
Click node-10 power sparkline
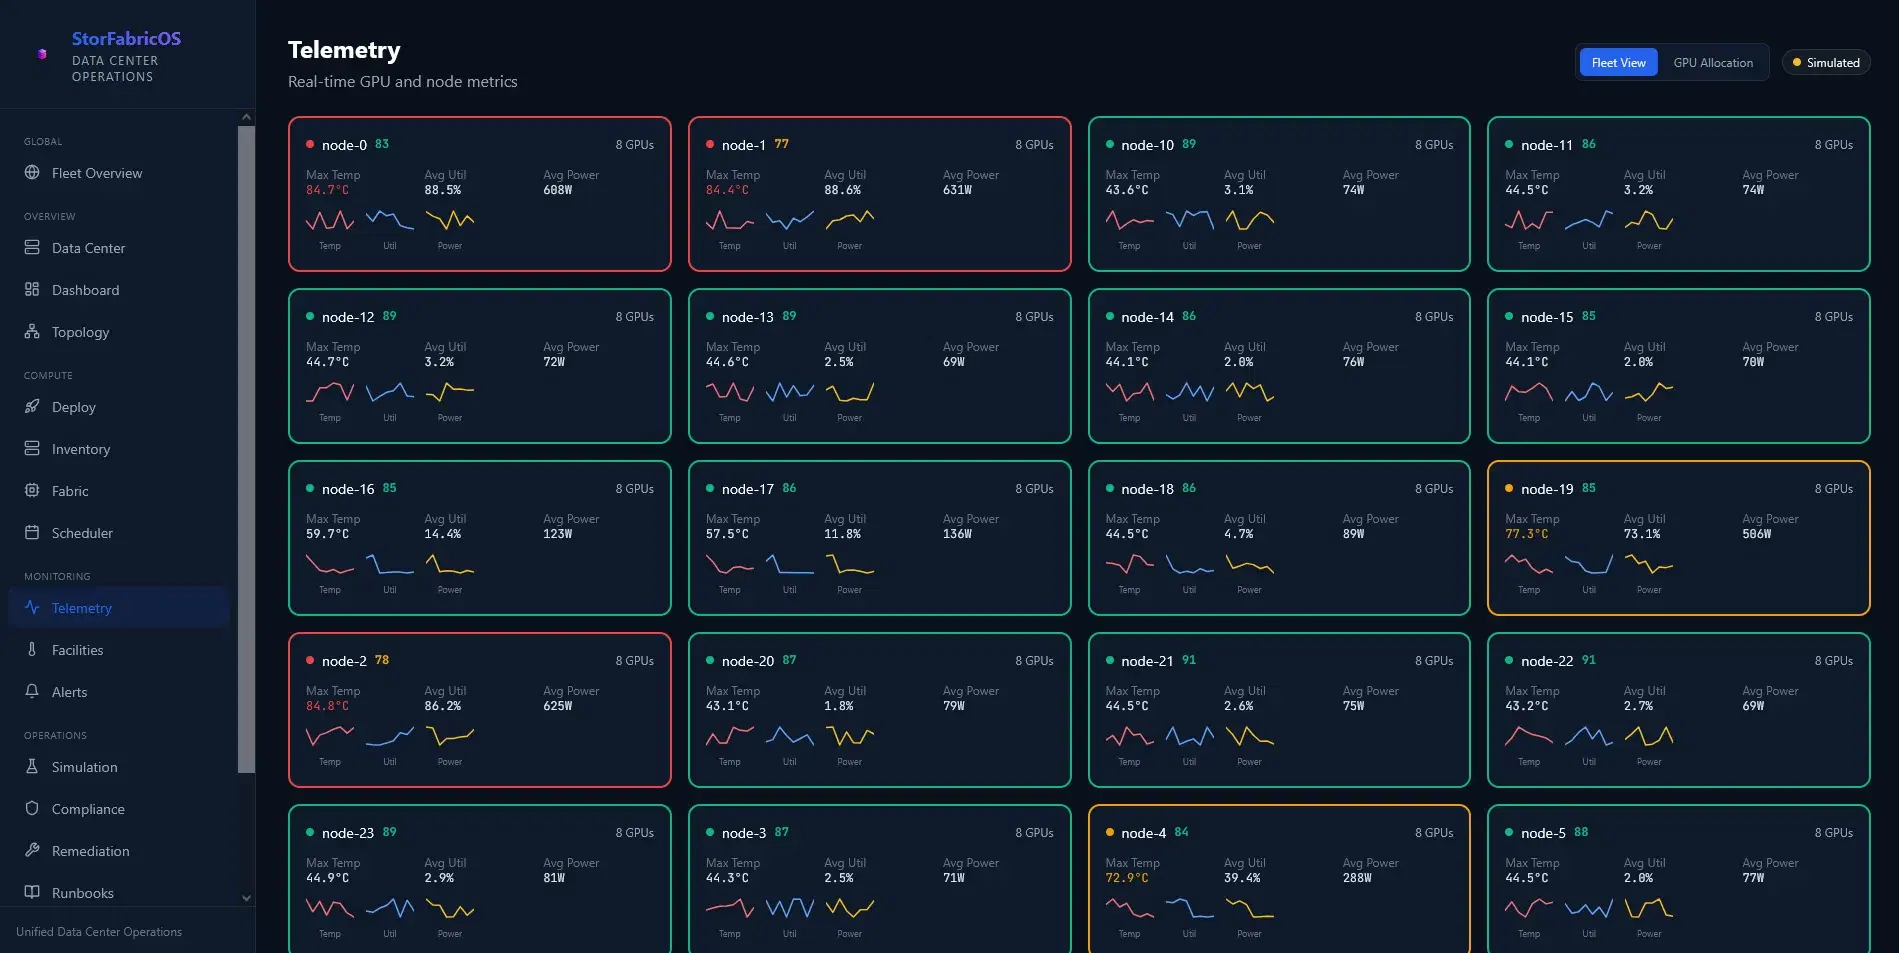1249,220
